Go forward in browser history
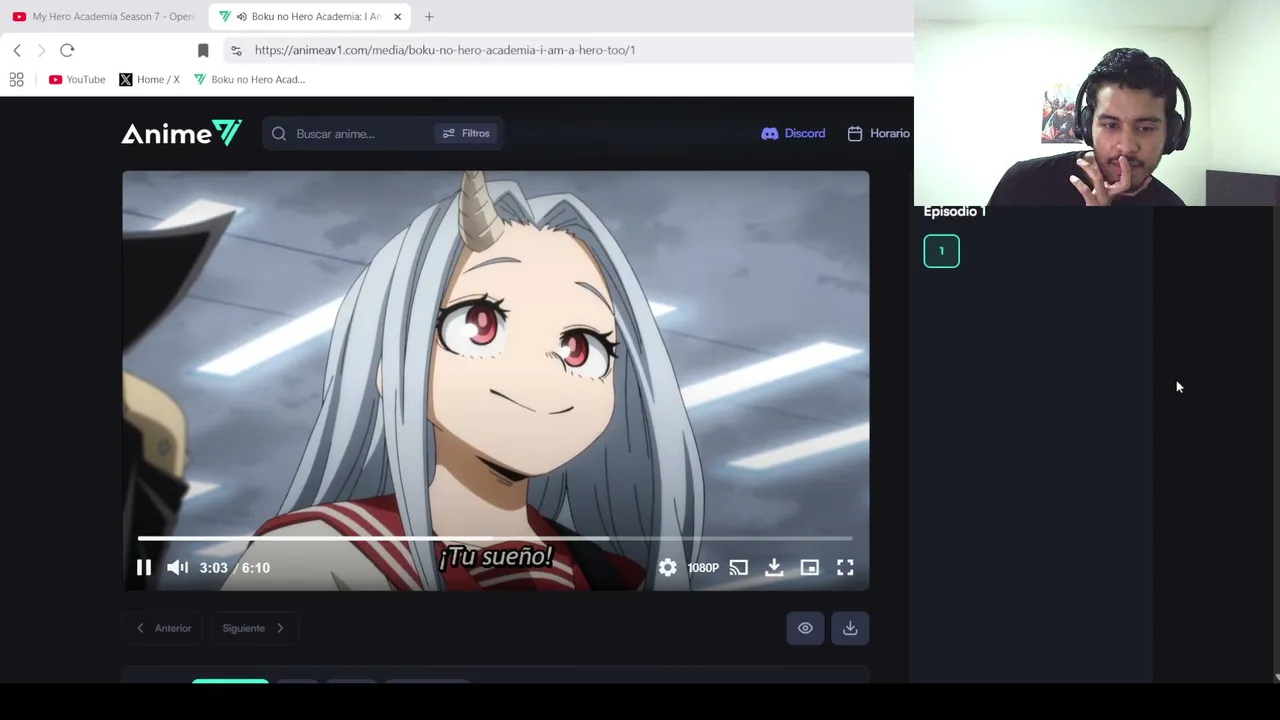Screen dimensions: 1280x720 41,50
